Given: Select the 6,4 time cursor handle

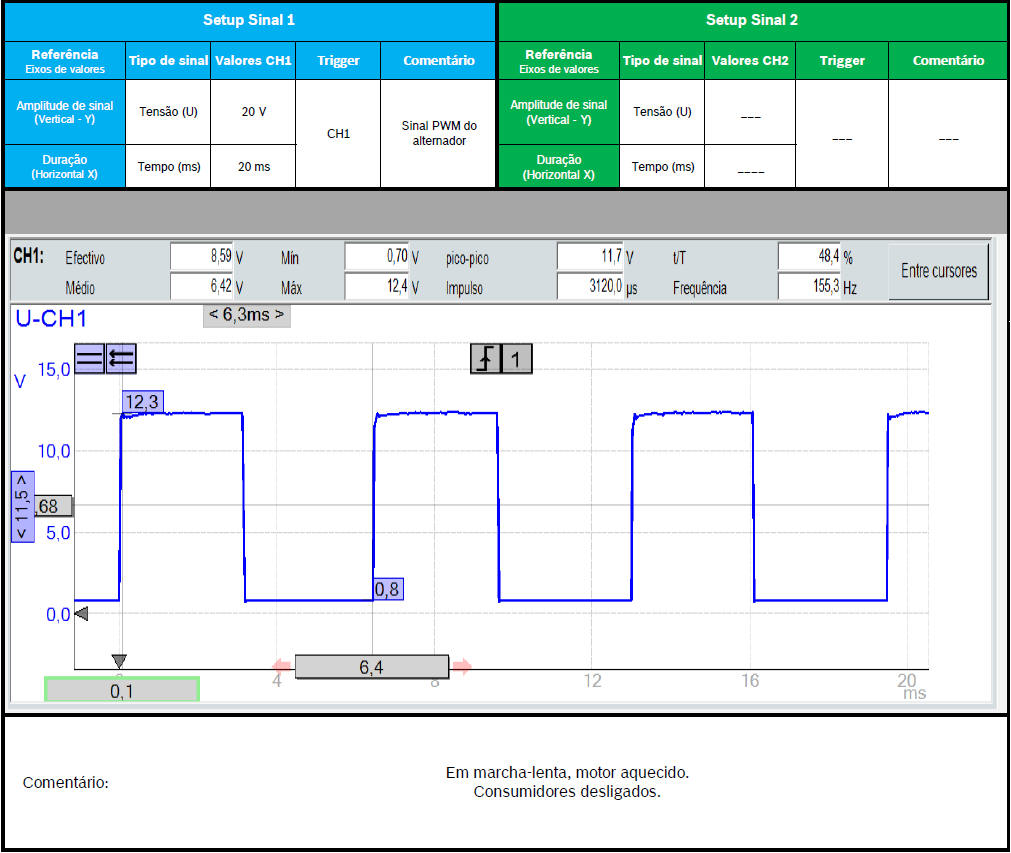Looking at the screenshot, I should pyautogui.click(x=371, y=667).
